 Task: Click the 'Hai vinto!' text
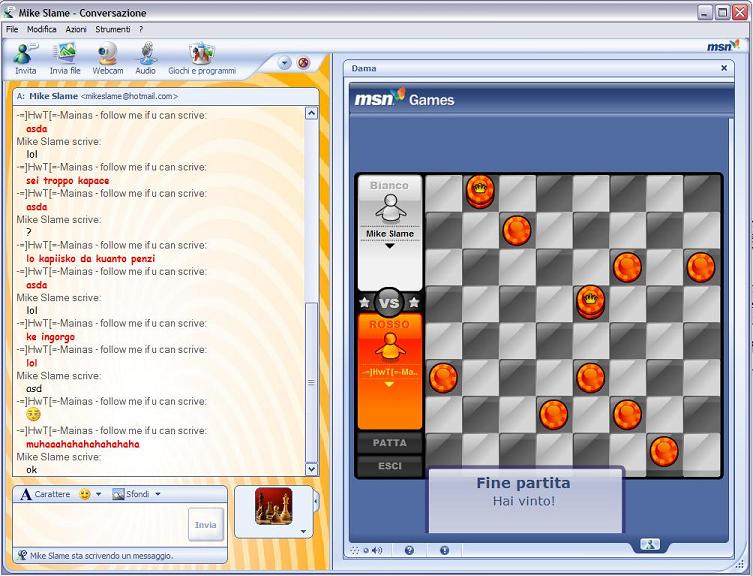pos(523,501)
